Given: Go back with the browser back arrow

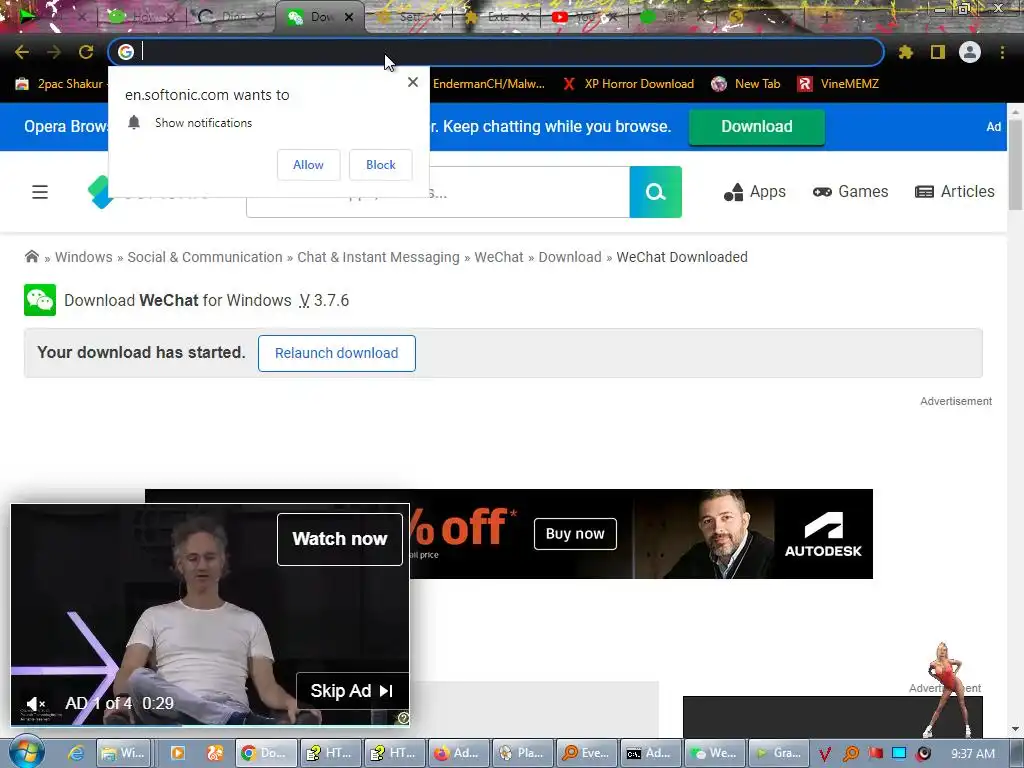Looking at the screenshot, I should click(22, 52).
